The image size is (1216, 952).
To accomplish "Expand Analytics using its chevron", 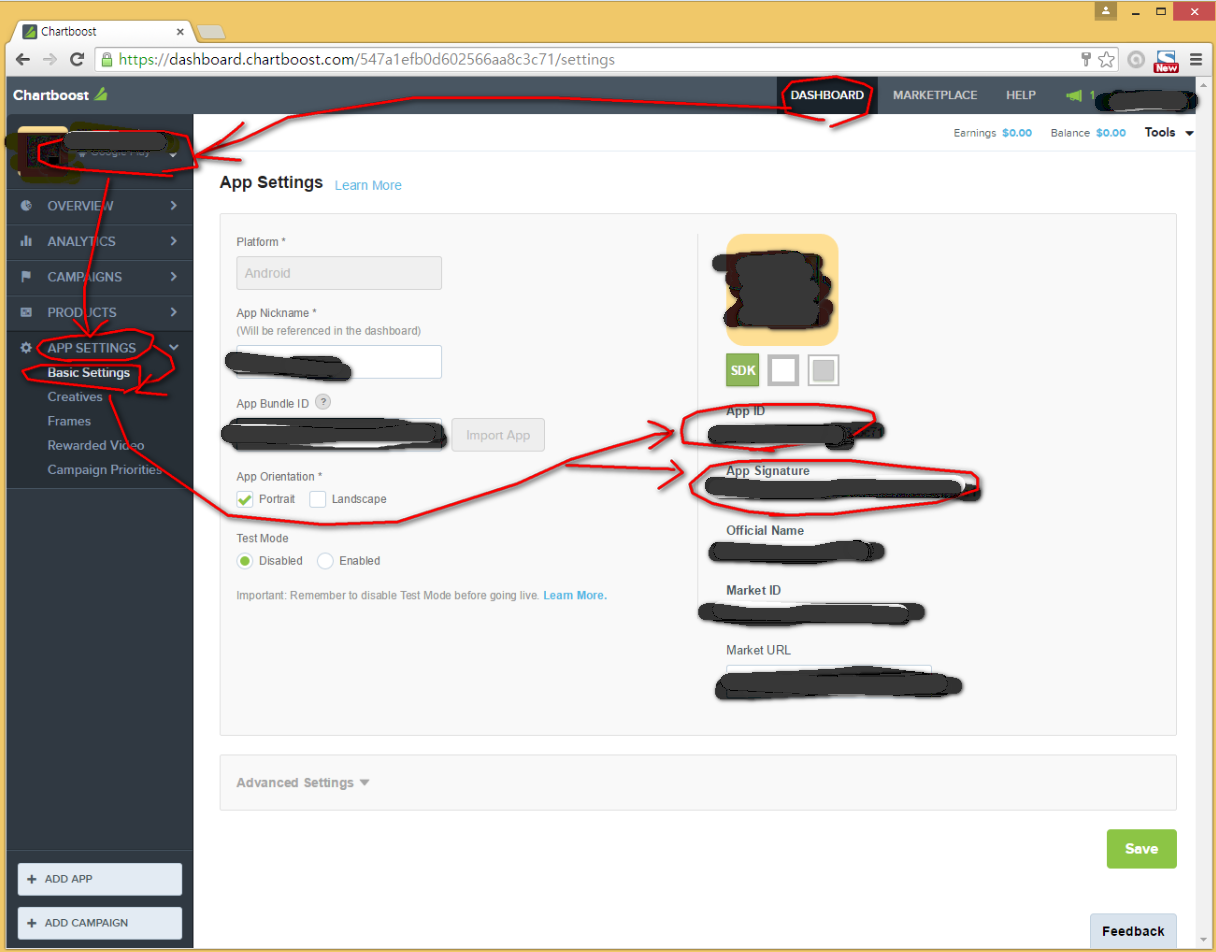I will tap(173, 241).
